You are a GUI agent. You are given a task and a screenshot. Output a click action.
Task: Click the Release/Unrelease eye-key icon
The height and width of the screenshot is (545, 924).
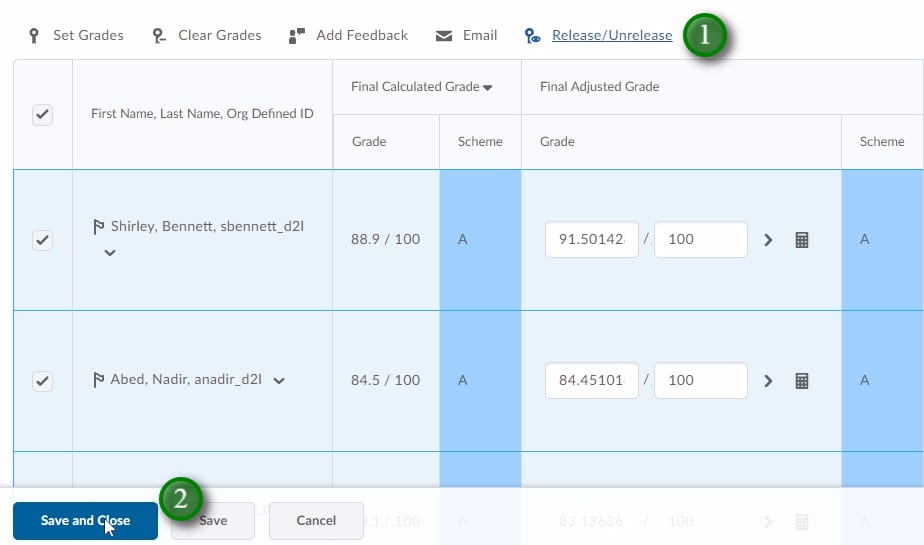pos(533,36)
